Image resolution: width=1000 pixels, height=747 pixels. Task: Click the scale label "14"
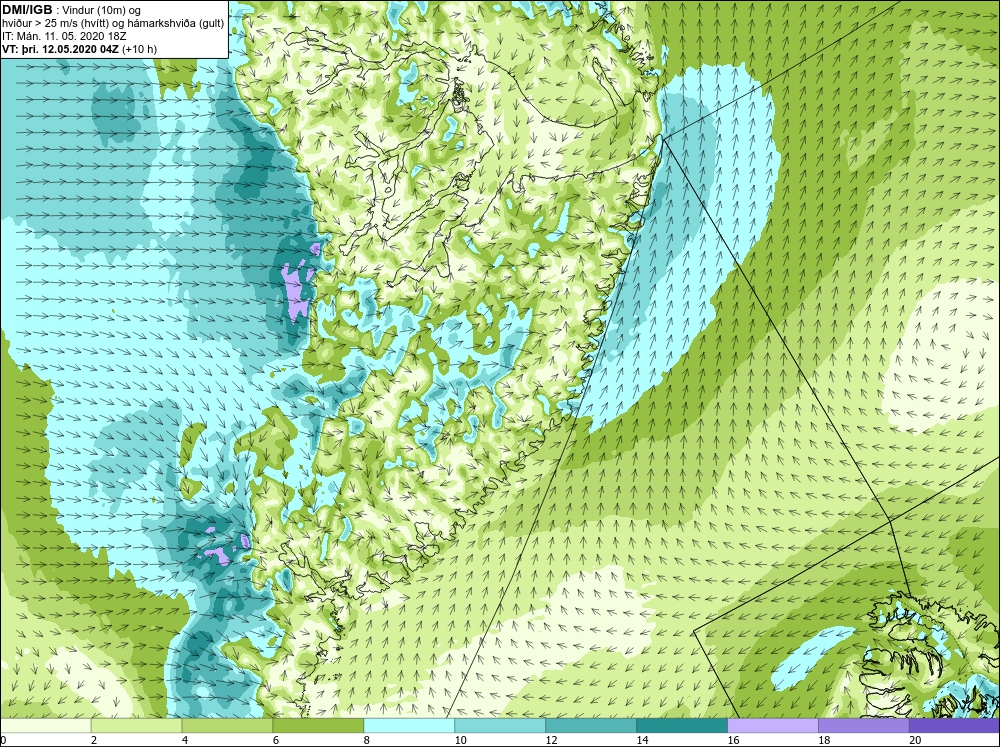click(642, 740)
